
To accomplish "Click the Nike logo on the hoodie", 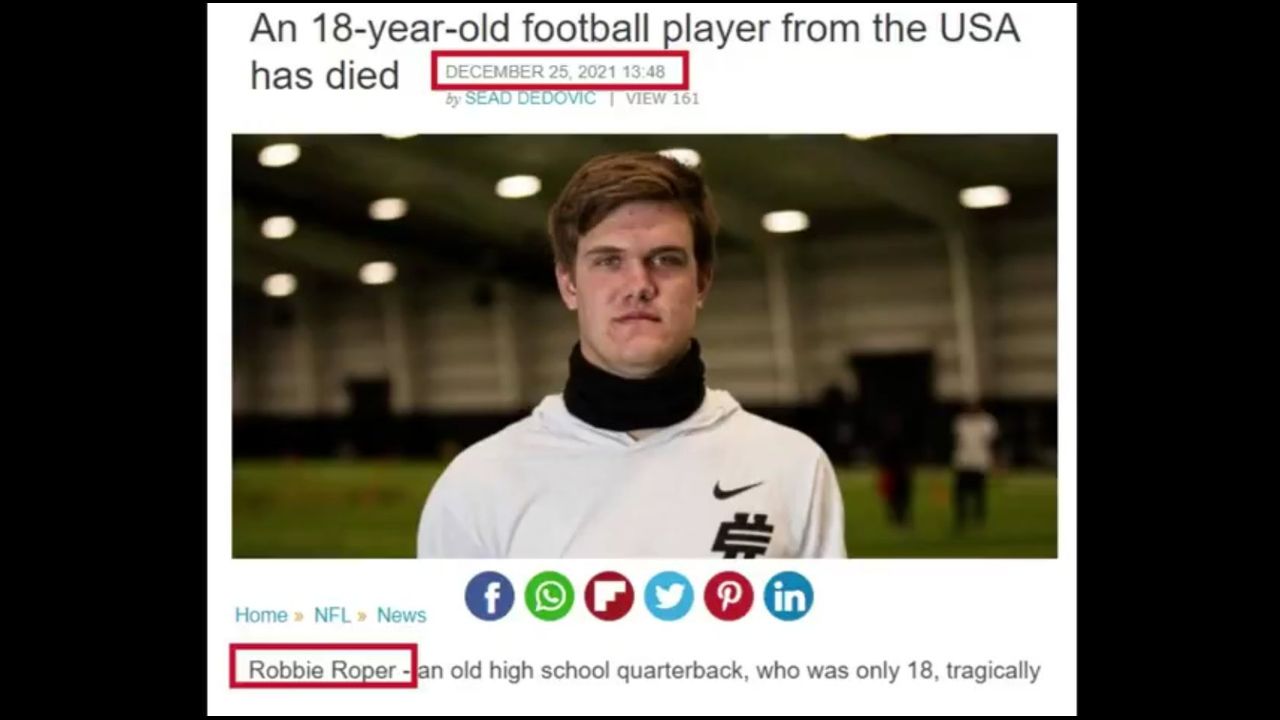I will (738, 489).
